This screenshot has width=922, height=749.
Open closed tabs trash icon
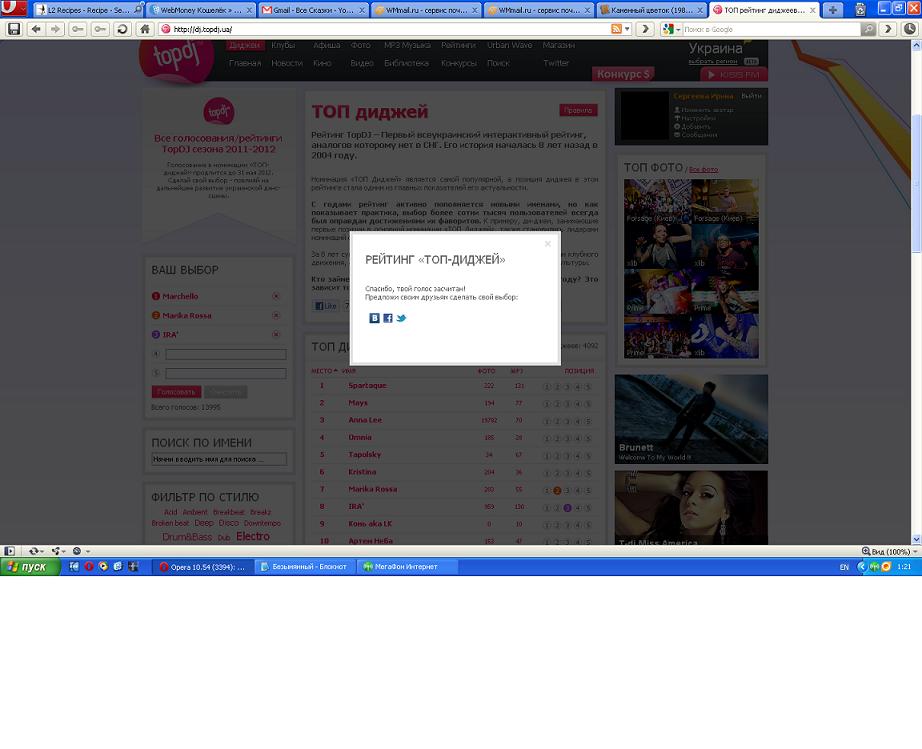click(860, 10)
